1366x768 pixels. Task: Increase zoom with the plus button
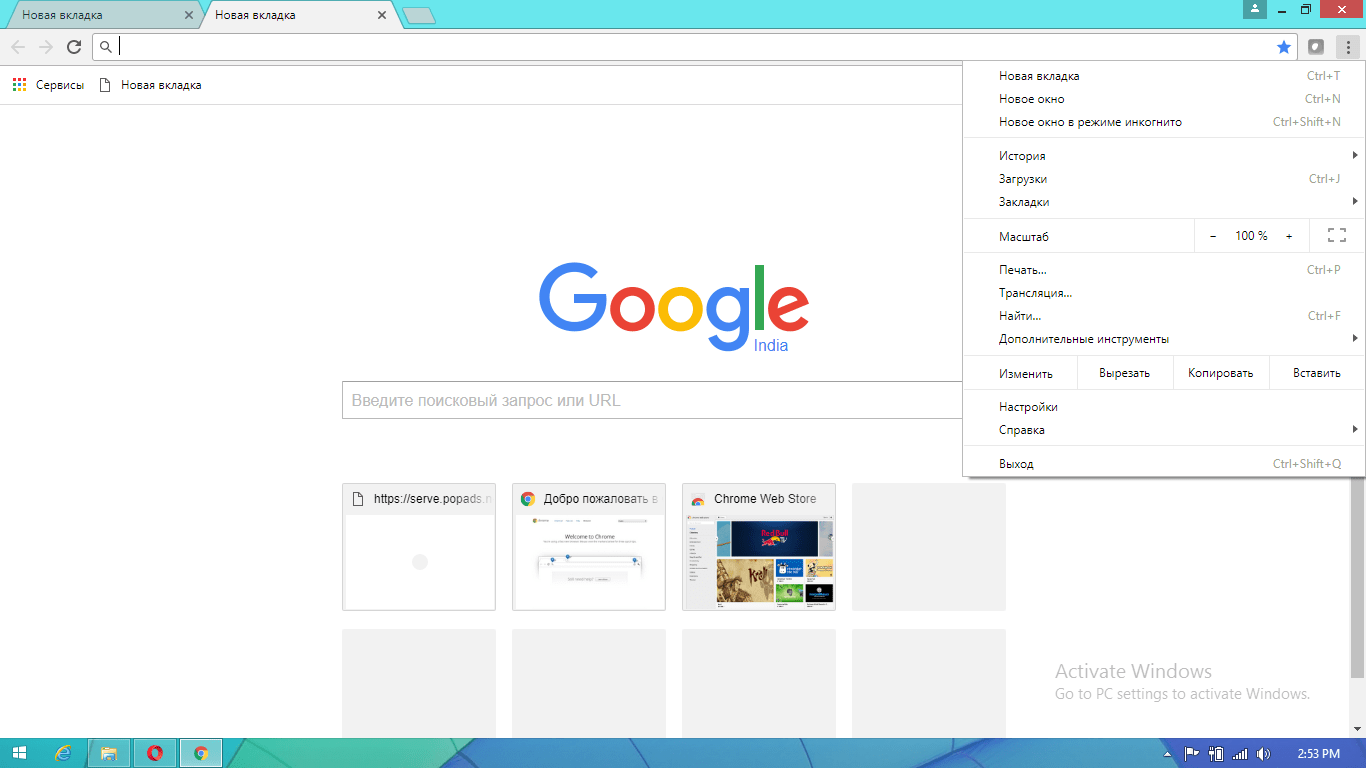[1289, 236]
